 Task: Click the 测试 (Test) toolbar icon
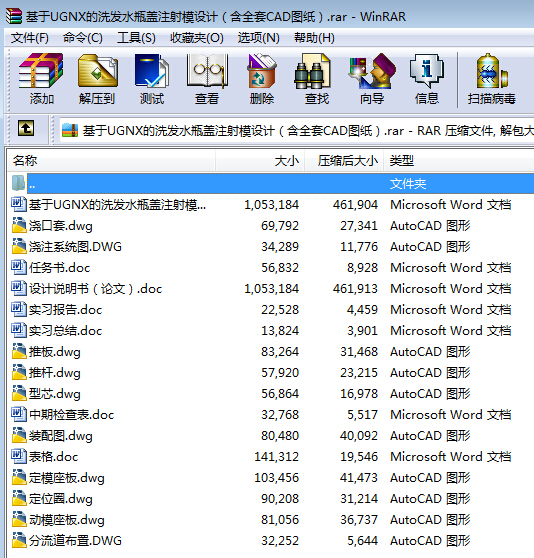[152, 70]
